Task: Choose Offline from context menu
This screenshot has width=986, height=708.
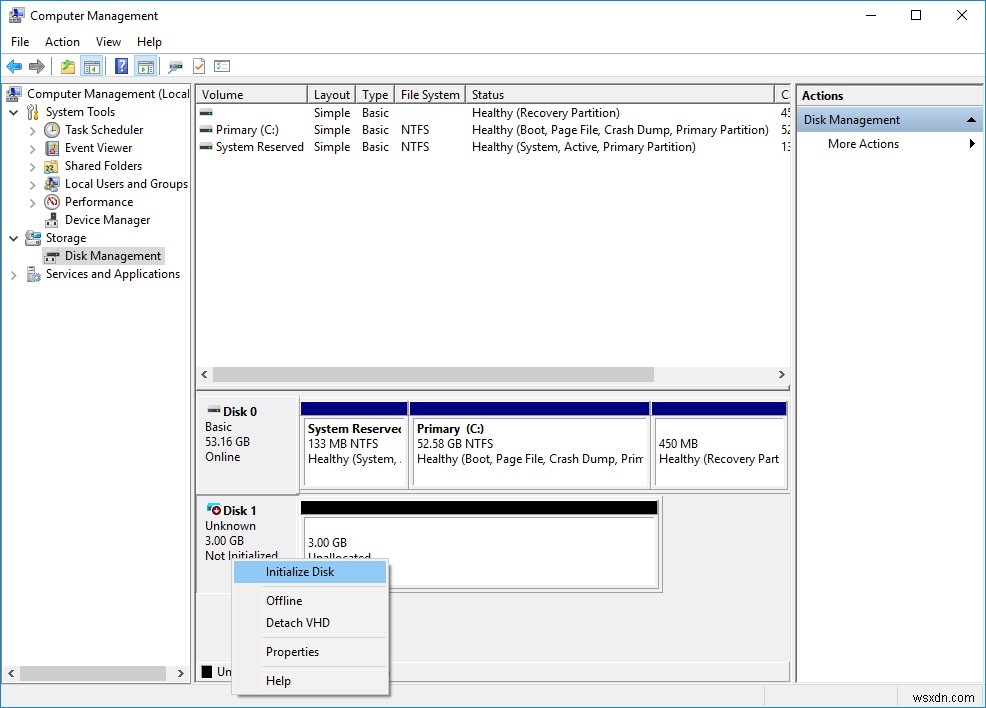Action: (x=310, y=600)
